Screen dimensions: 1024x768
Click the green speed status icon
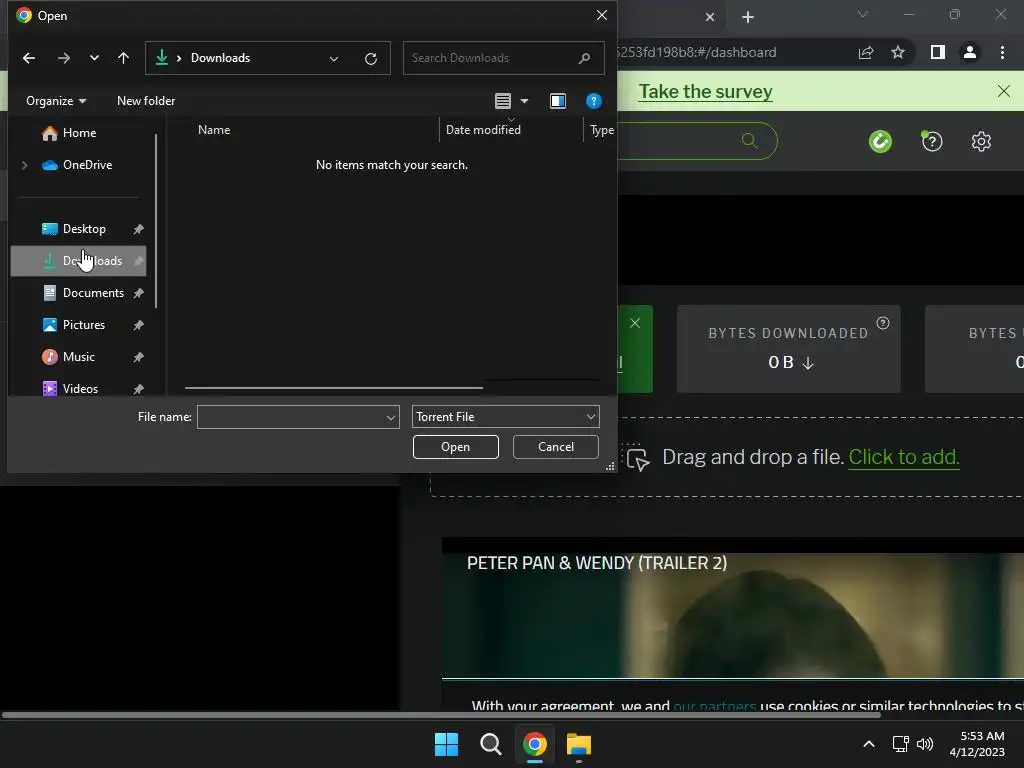(880, 141)
